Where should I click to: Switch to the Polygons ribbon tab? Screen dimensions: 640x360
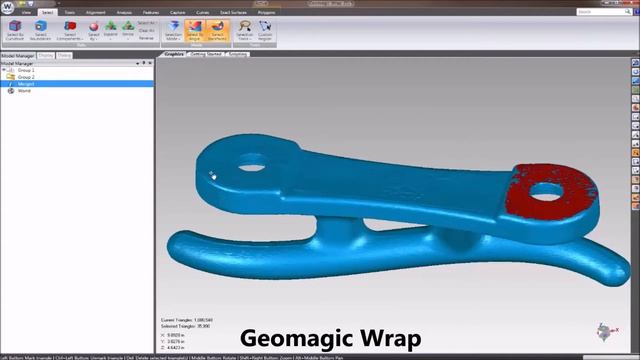coord(267,13)
